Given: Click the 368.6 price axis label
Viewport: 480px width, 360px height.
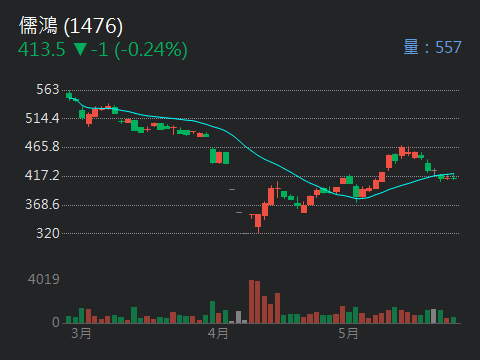Looking at the screenshot, I should click(42, 204).
